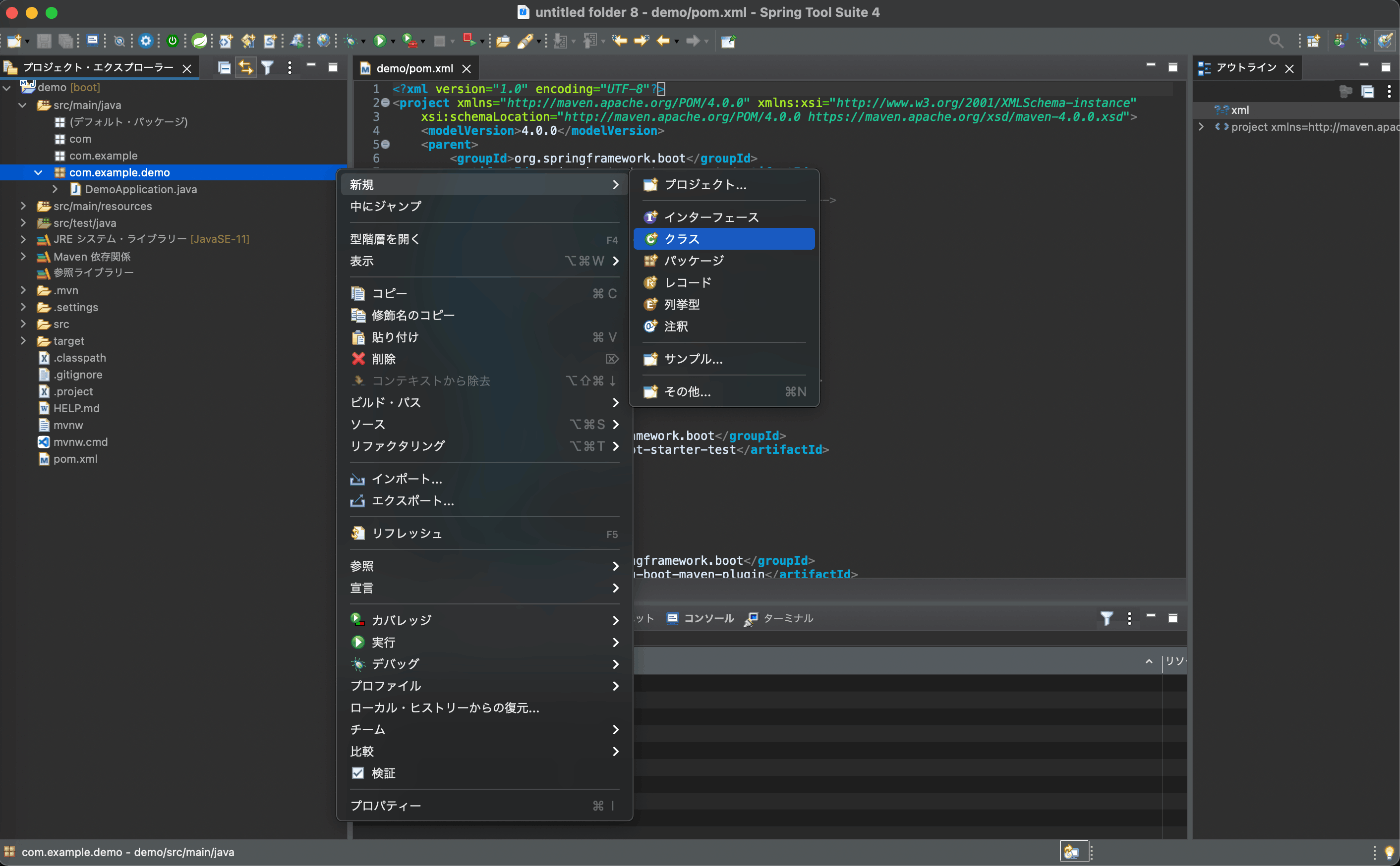The image size is (1400, 866).
Task: Select クラス in the New submenu
Action: coord(724,239)
